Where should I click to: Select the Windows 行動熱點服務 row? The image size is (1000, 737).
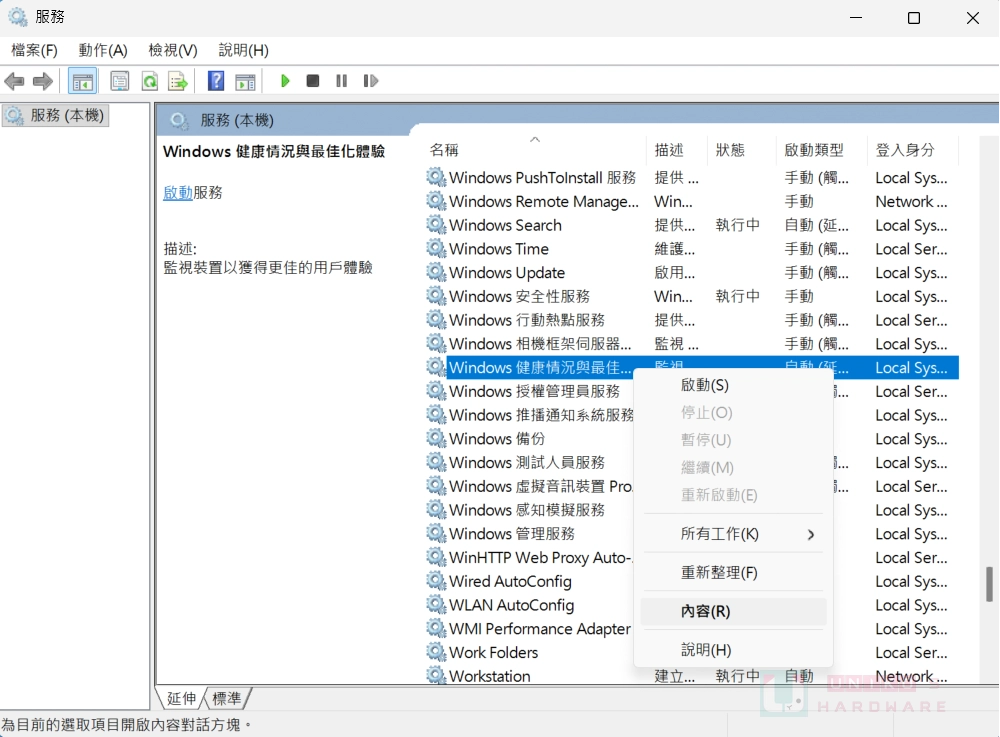[x=691, y=320]
